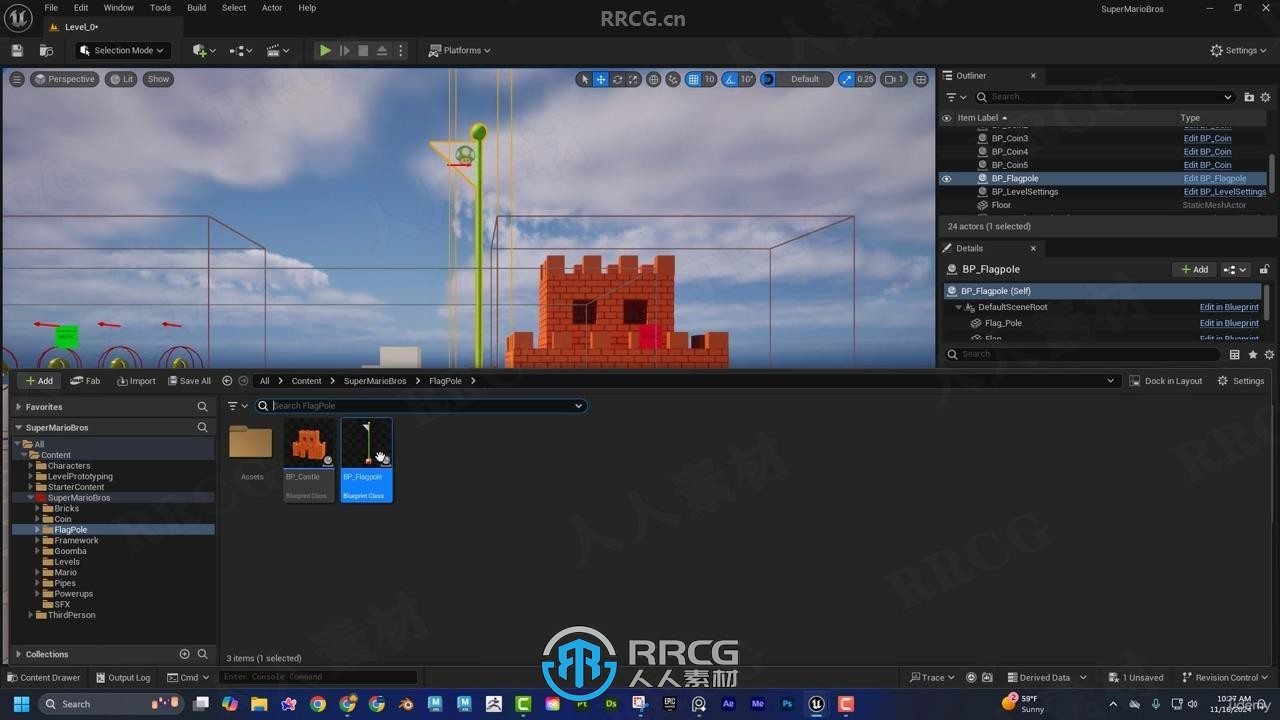The height and width of the screenshot is (720, 1280).
Task: Select the Floor actor in the Outliner
Action: tap(1001, 205)
